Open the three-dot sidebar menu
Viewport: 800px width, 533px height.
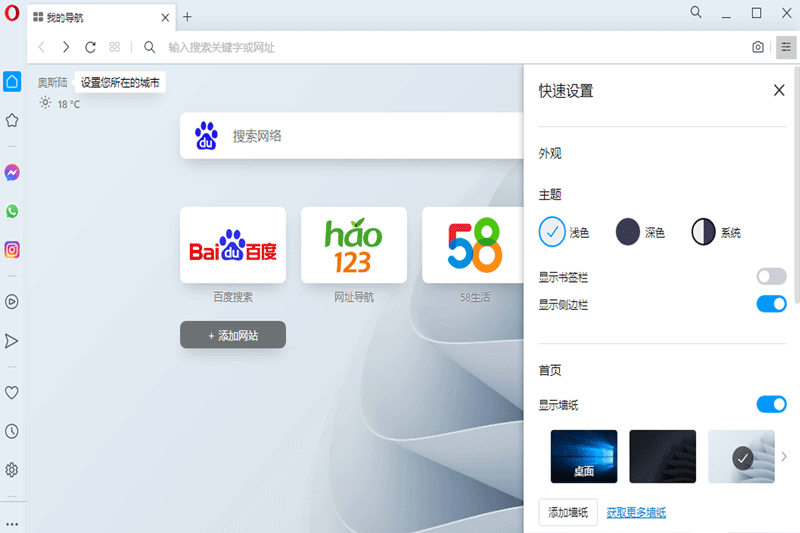pos(12,522)
